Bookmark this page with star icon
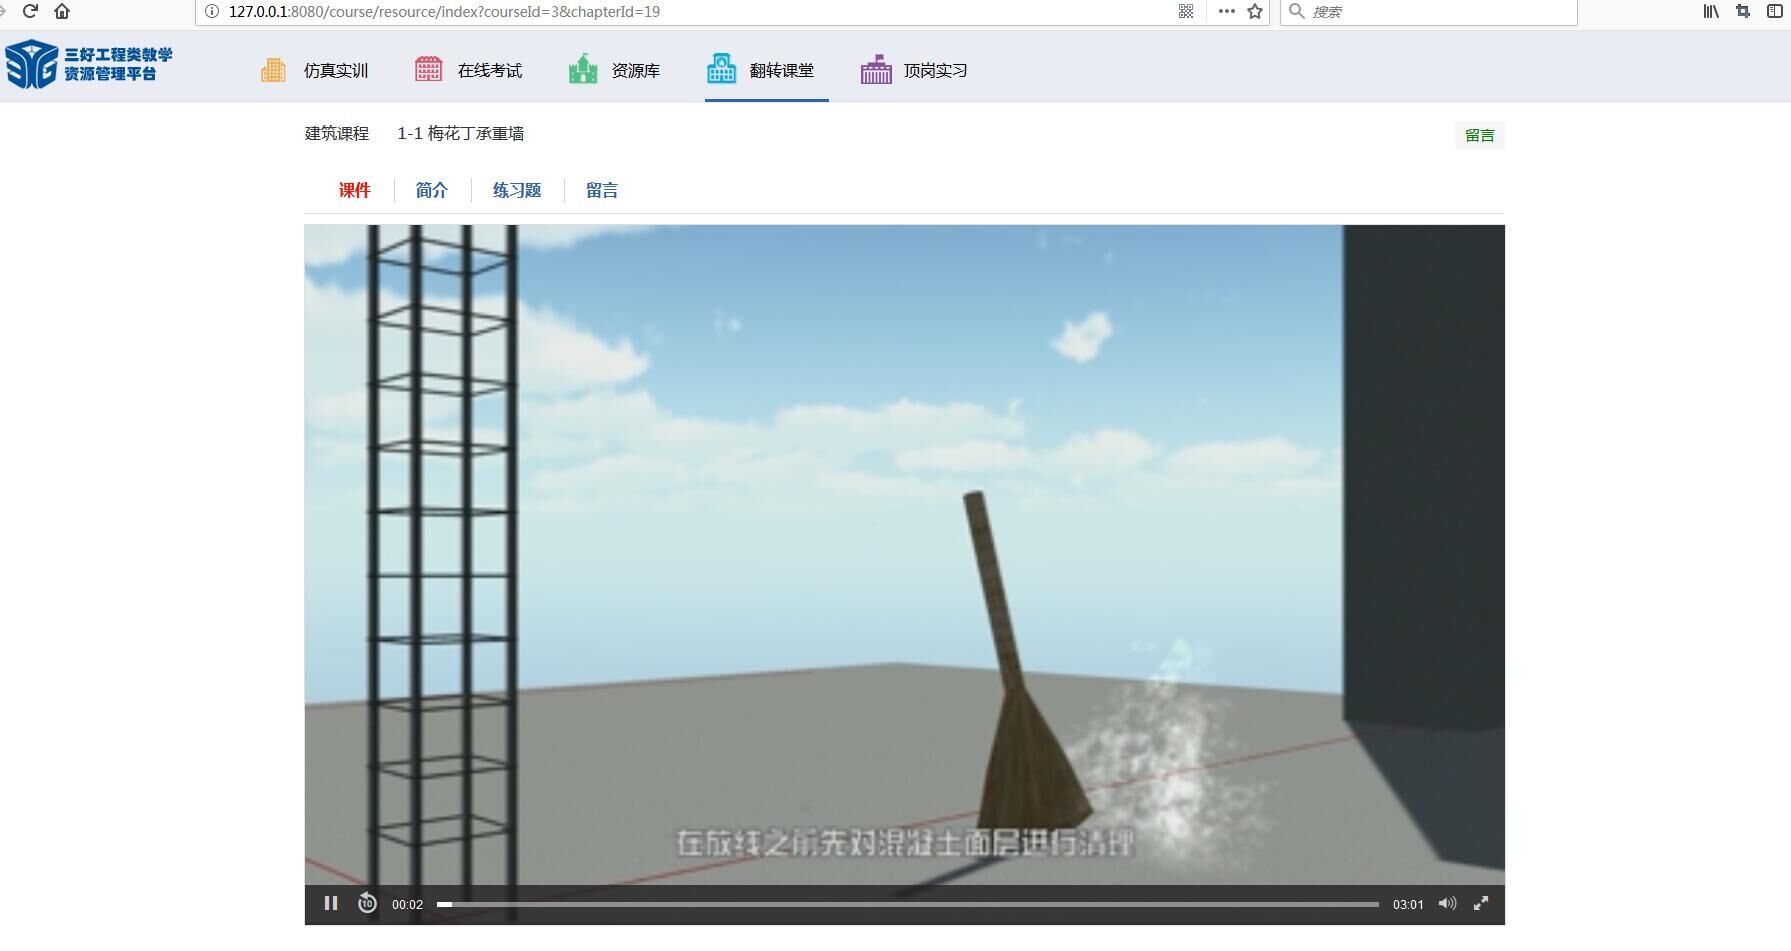Image resolution: width=1791 pixels, height=951 pixels. (x=1255, y=12)
